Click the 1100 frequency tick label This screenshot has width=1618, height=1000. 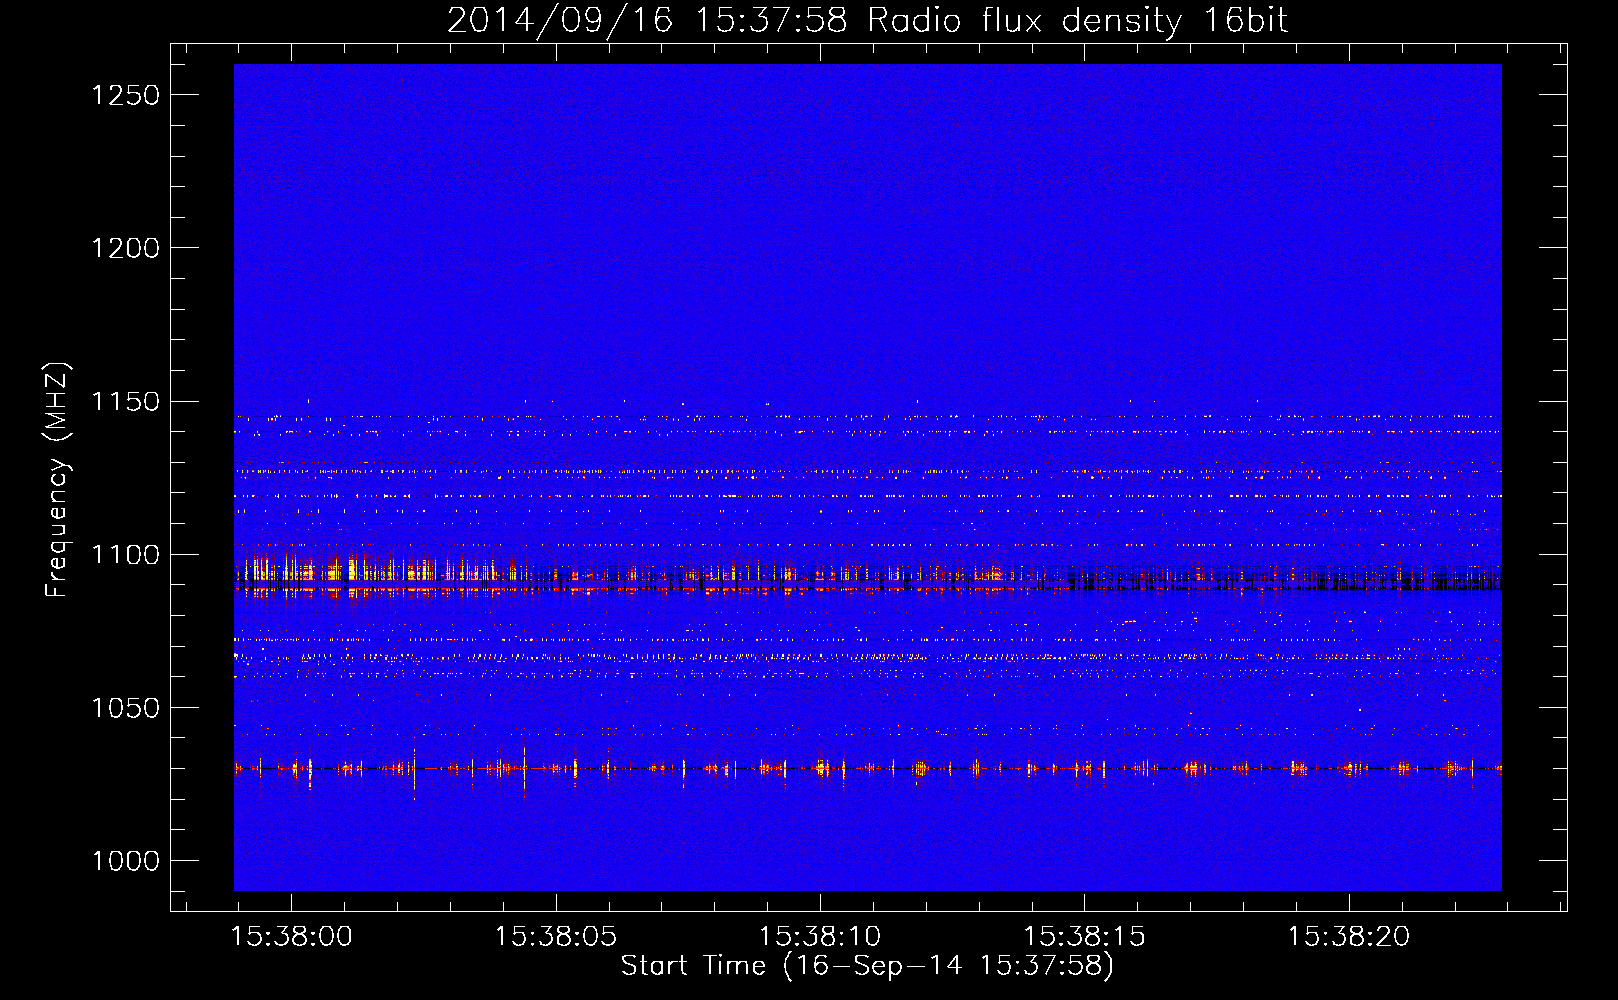125,555
